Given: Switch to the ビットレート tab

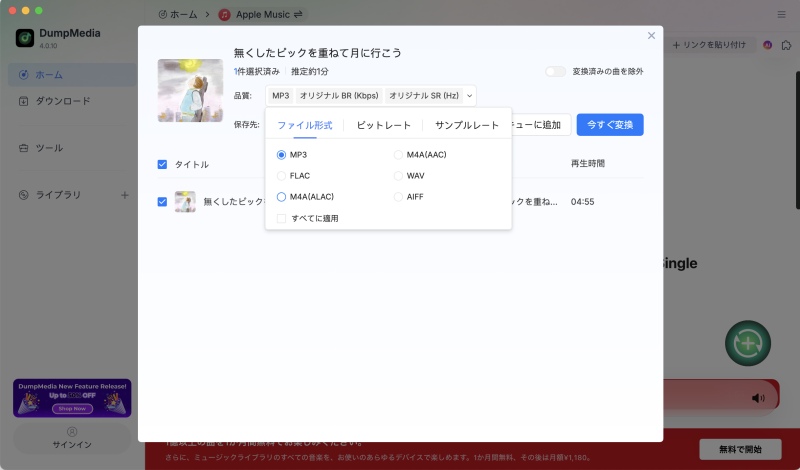Looking at the screenshot, I should pyautogui.click(x=383, y=125).
